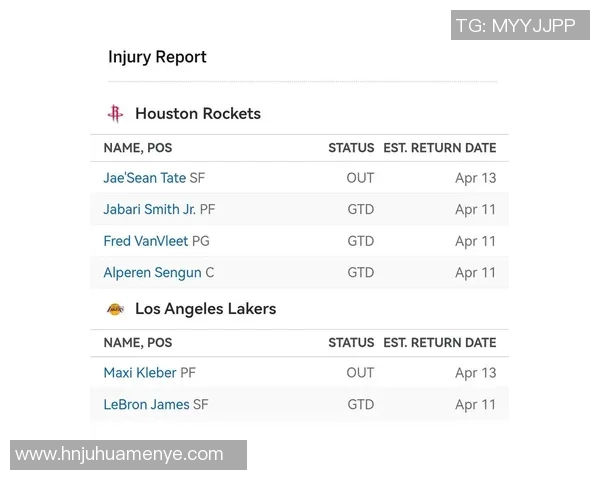Image resolution: width=600 pixels, height=480 pixels.
Task: Click the Los Angeles Lakers logo
Action: (x=116, y=309)
